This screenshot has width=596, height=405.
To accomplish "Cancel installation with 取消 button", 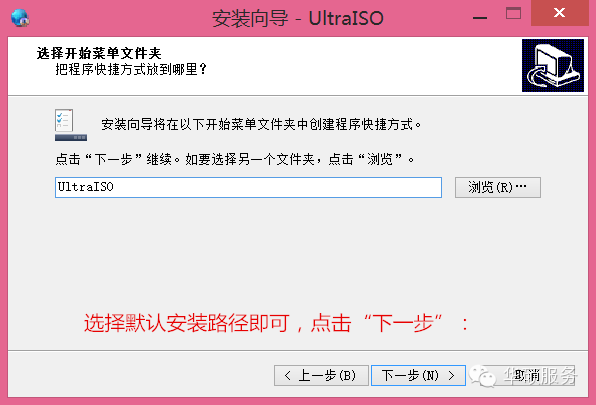I will tap(528, 376).
